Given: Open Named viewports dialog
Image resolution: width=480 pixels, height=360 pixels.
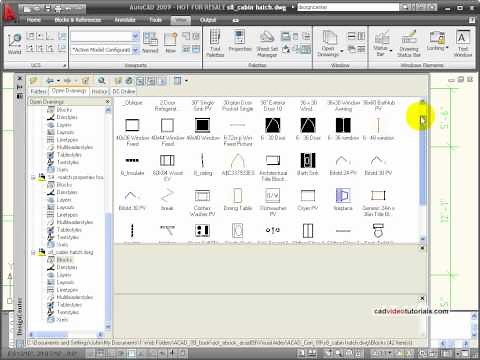Looking at the screenshot, I should (x=150, y=43).
